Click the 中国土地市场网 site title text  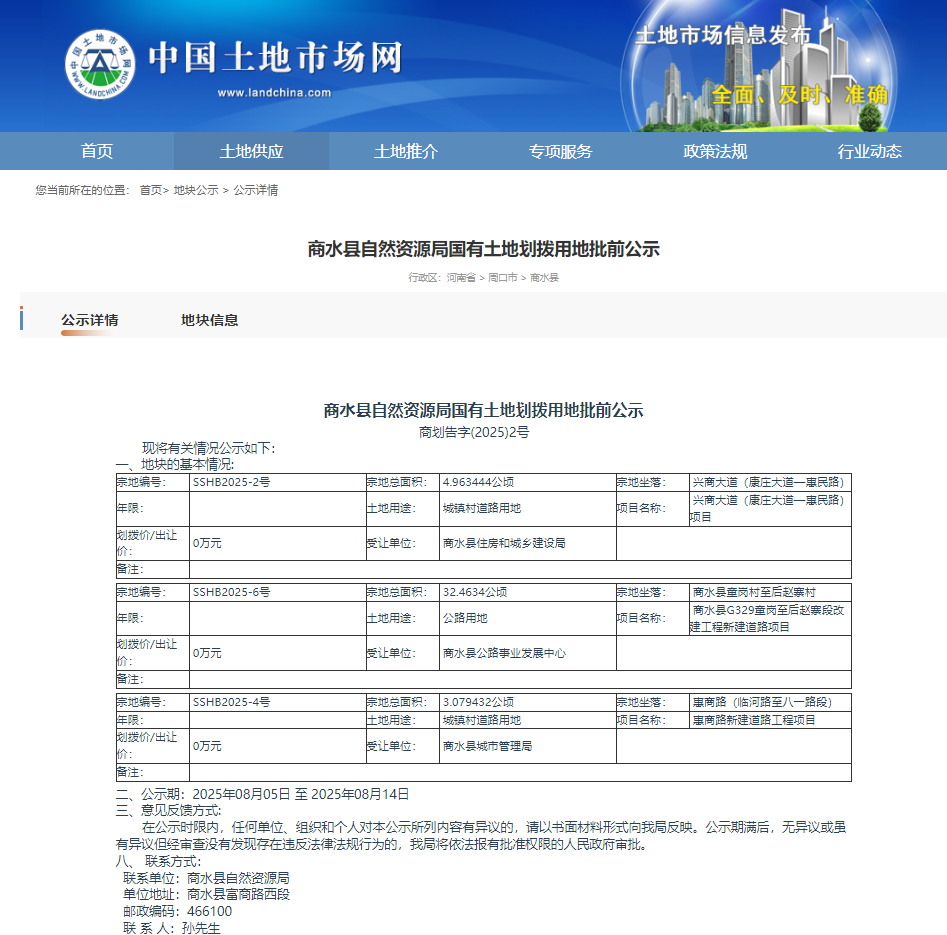coord(275,58)
